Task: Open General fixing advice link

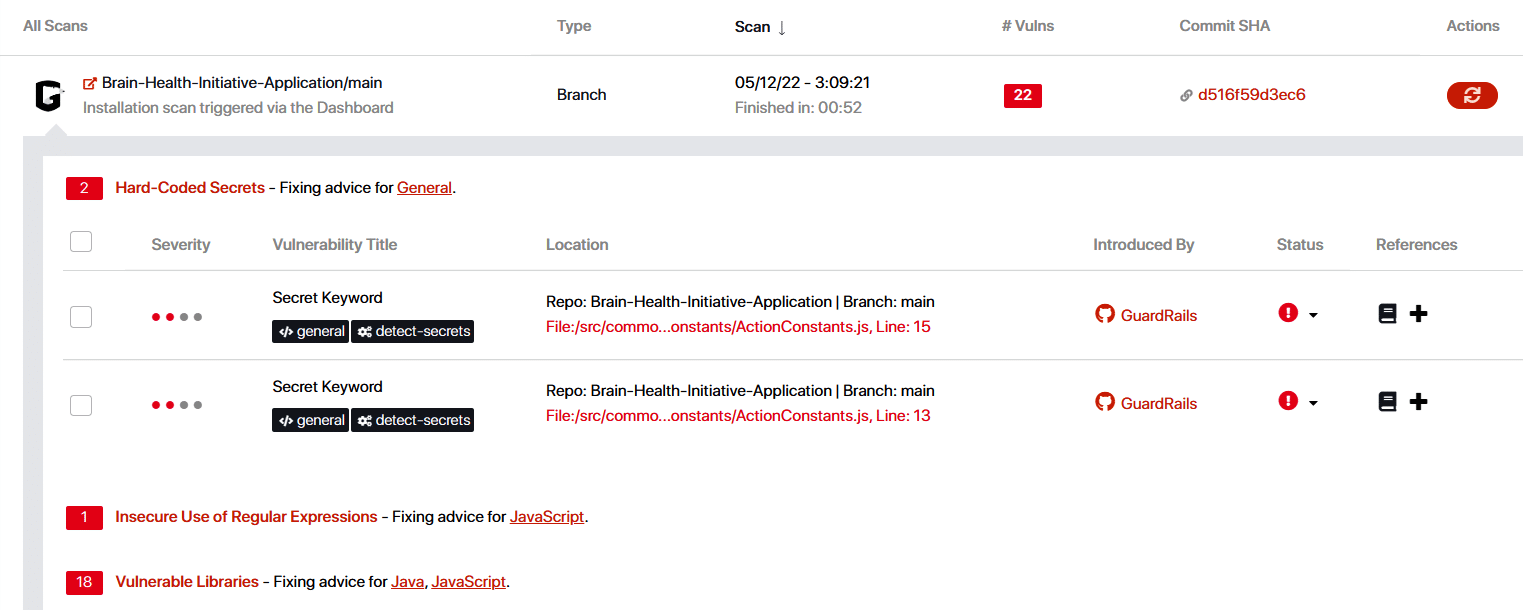Action: [x=424, y=187]
